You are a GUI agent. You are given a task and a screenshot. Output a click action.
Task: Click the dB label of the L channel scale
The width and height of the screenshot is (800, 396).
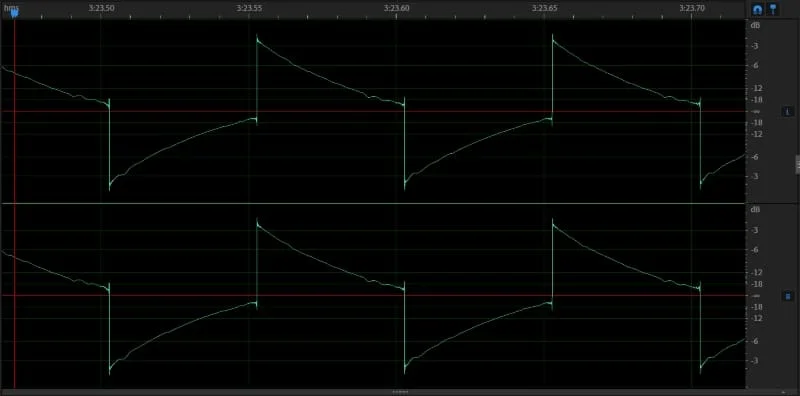pos(755,25)
